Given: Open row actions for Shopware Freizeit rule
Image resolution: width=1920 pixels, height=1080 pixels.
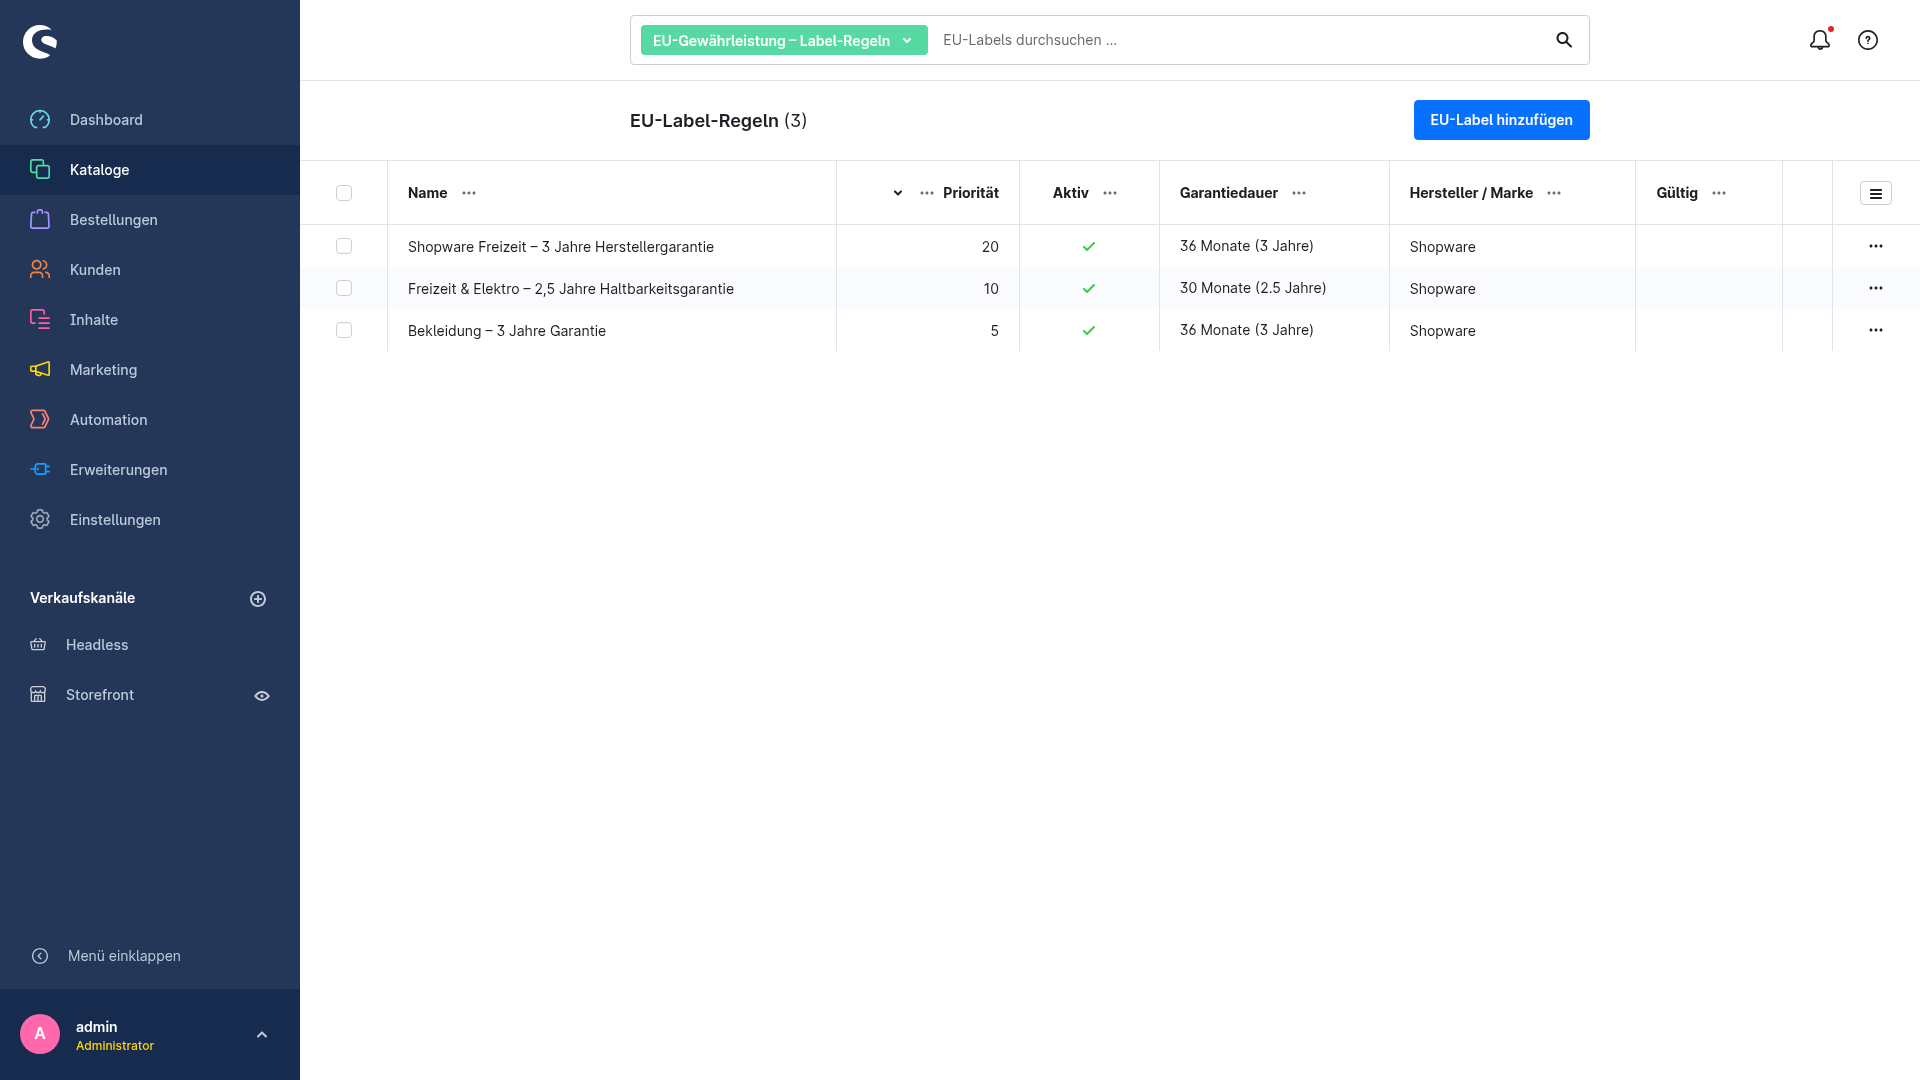Looking at the screenshot, I should point(1876,246).
